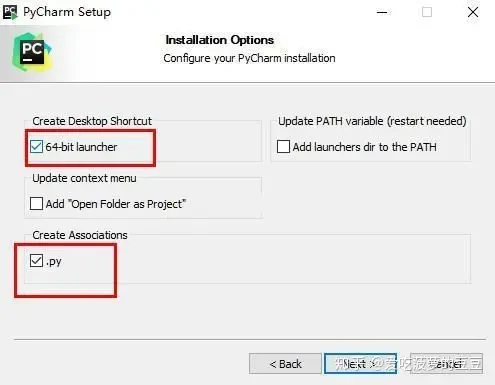
Task: Minimize the PyCharm Setup window
Action: point(382,12)
